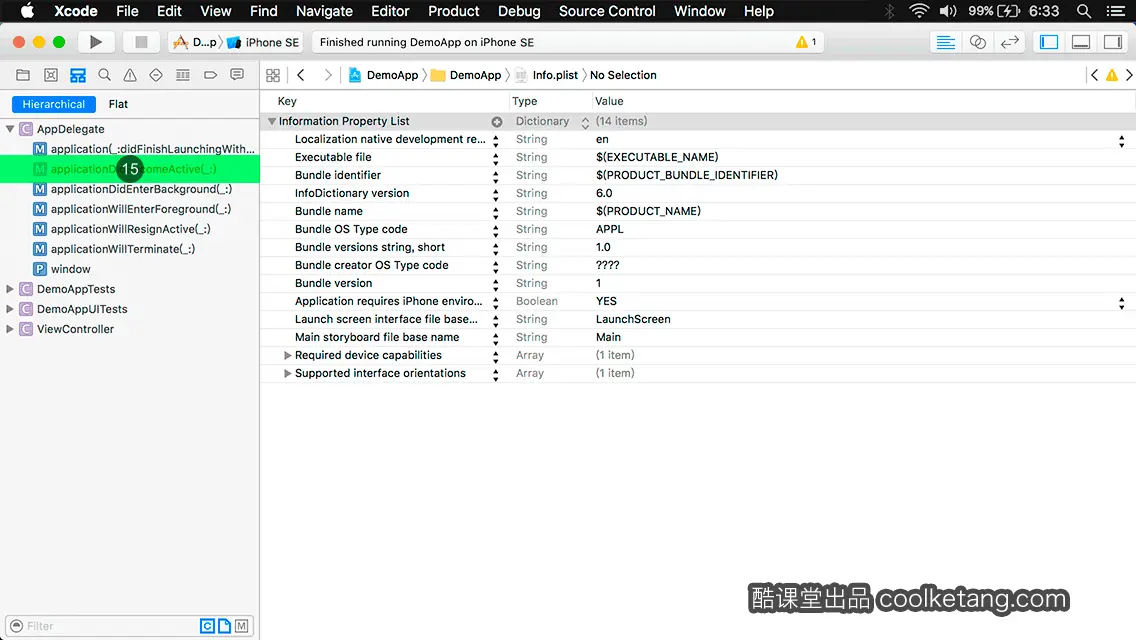Toggle the Utilities pane
This screenshot has width=1136, height=640.
tap(1113, 42)
